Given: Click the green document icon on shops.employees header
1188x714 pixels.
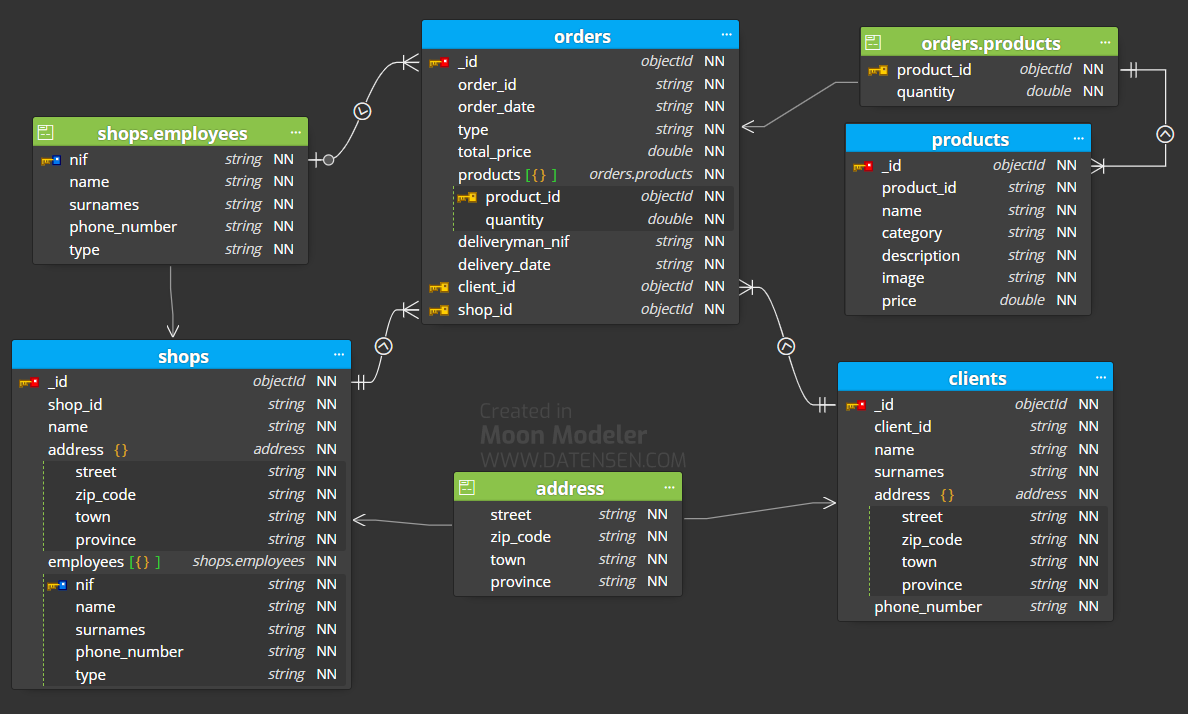Looking at the screenshot, I should coord(44,132).
